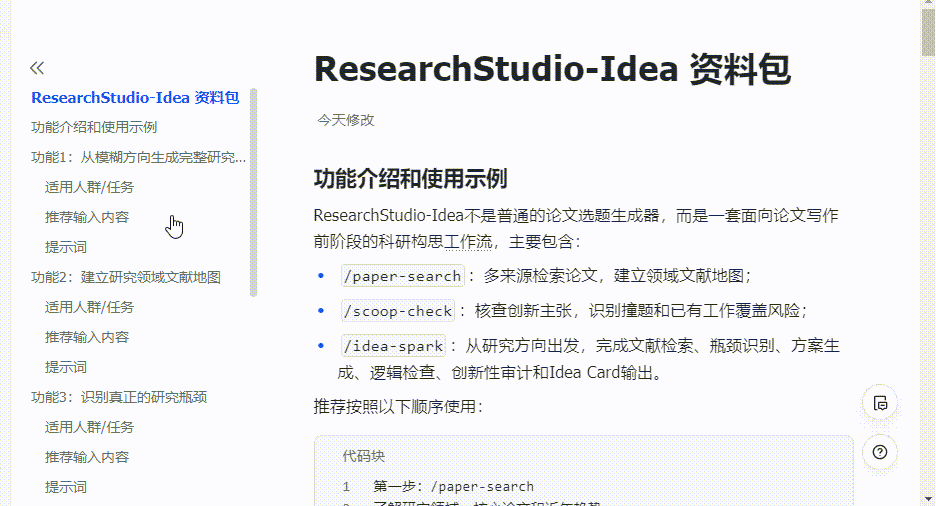
Task: Click the /paper-search inline code
Action: [403, 276]
